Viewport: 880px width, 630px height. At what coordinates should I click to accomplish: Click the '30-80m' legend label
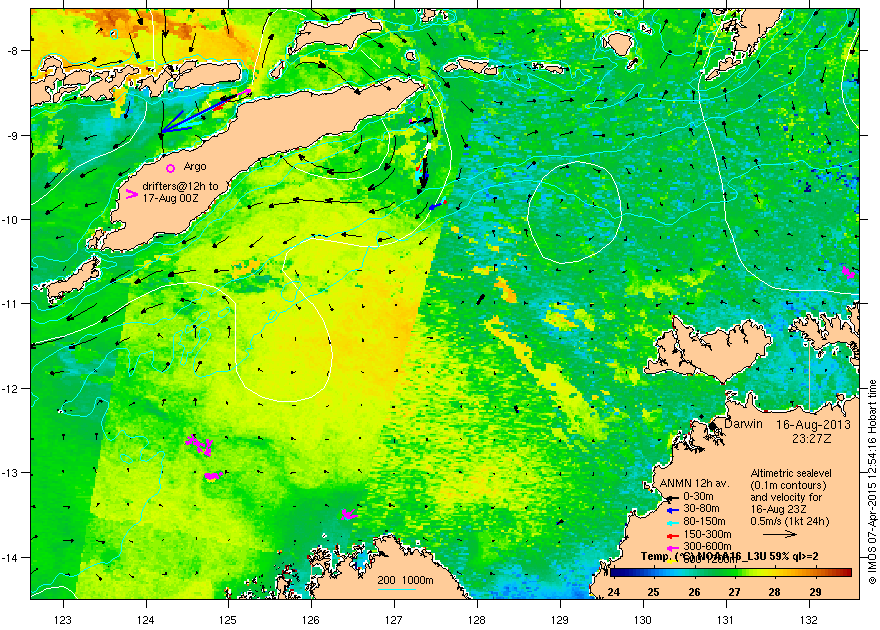coord(701,509)
